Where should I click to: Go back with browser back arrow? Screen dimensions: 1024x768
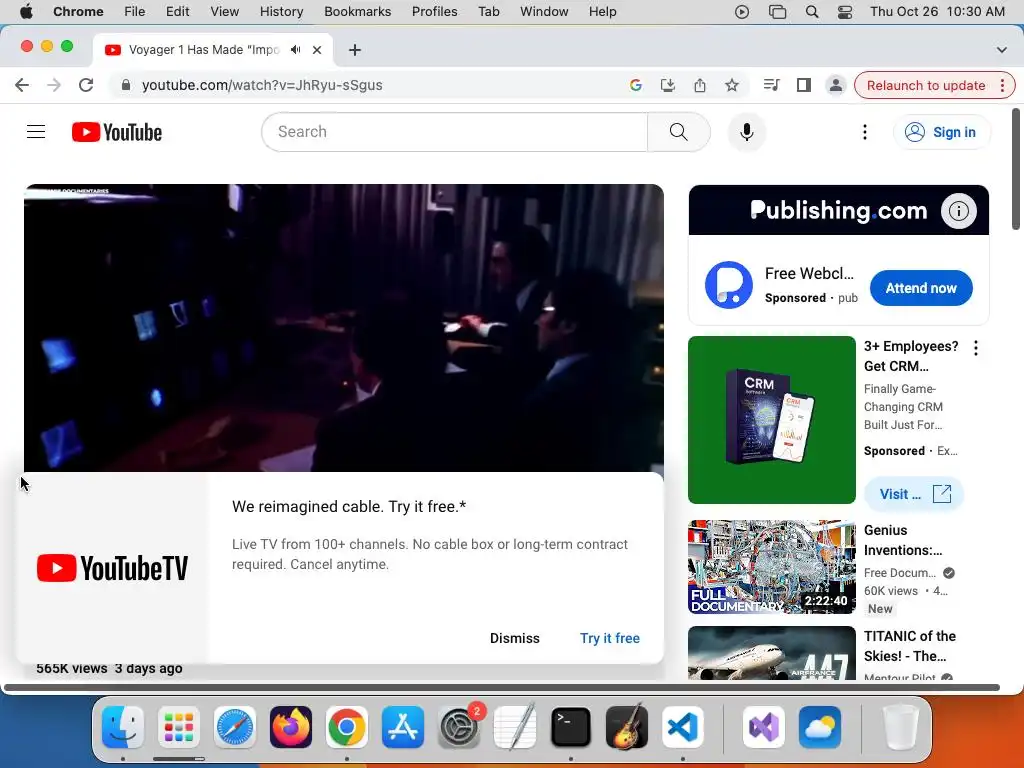point(22,85)
